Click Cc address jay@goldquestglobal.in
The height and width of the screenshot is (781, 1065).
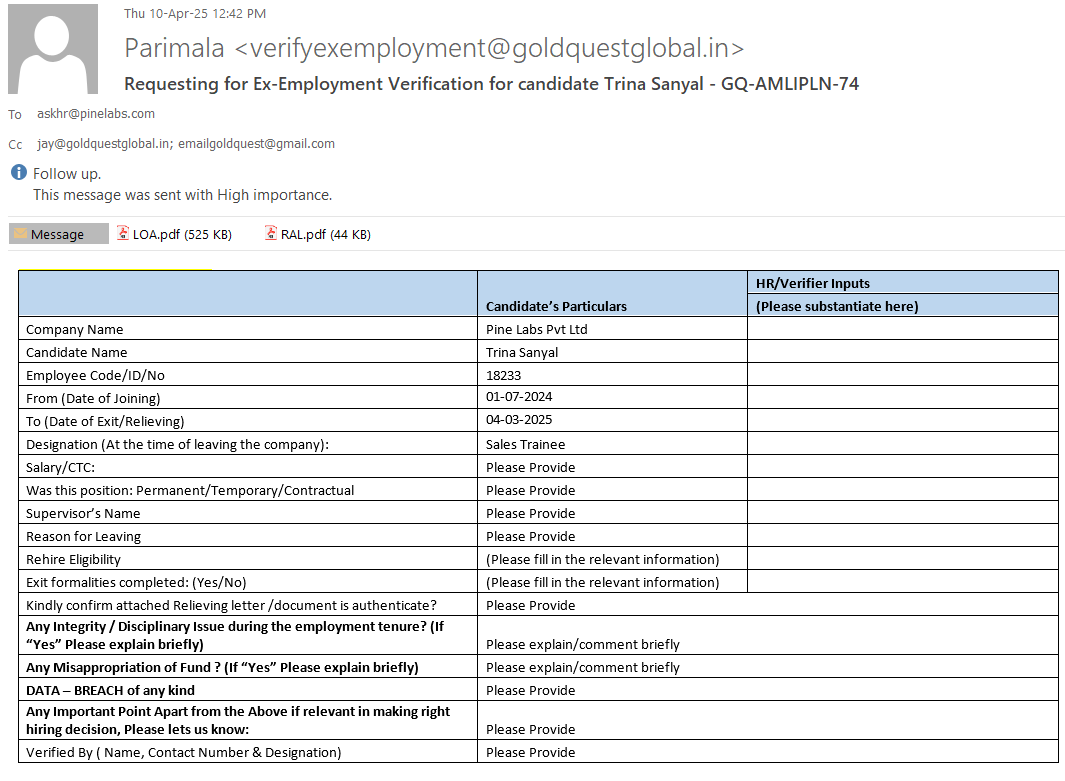point(104,144)
